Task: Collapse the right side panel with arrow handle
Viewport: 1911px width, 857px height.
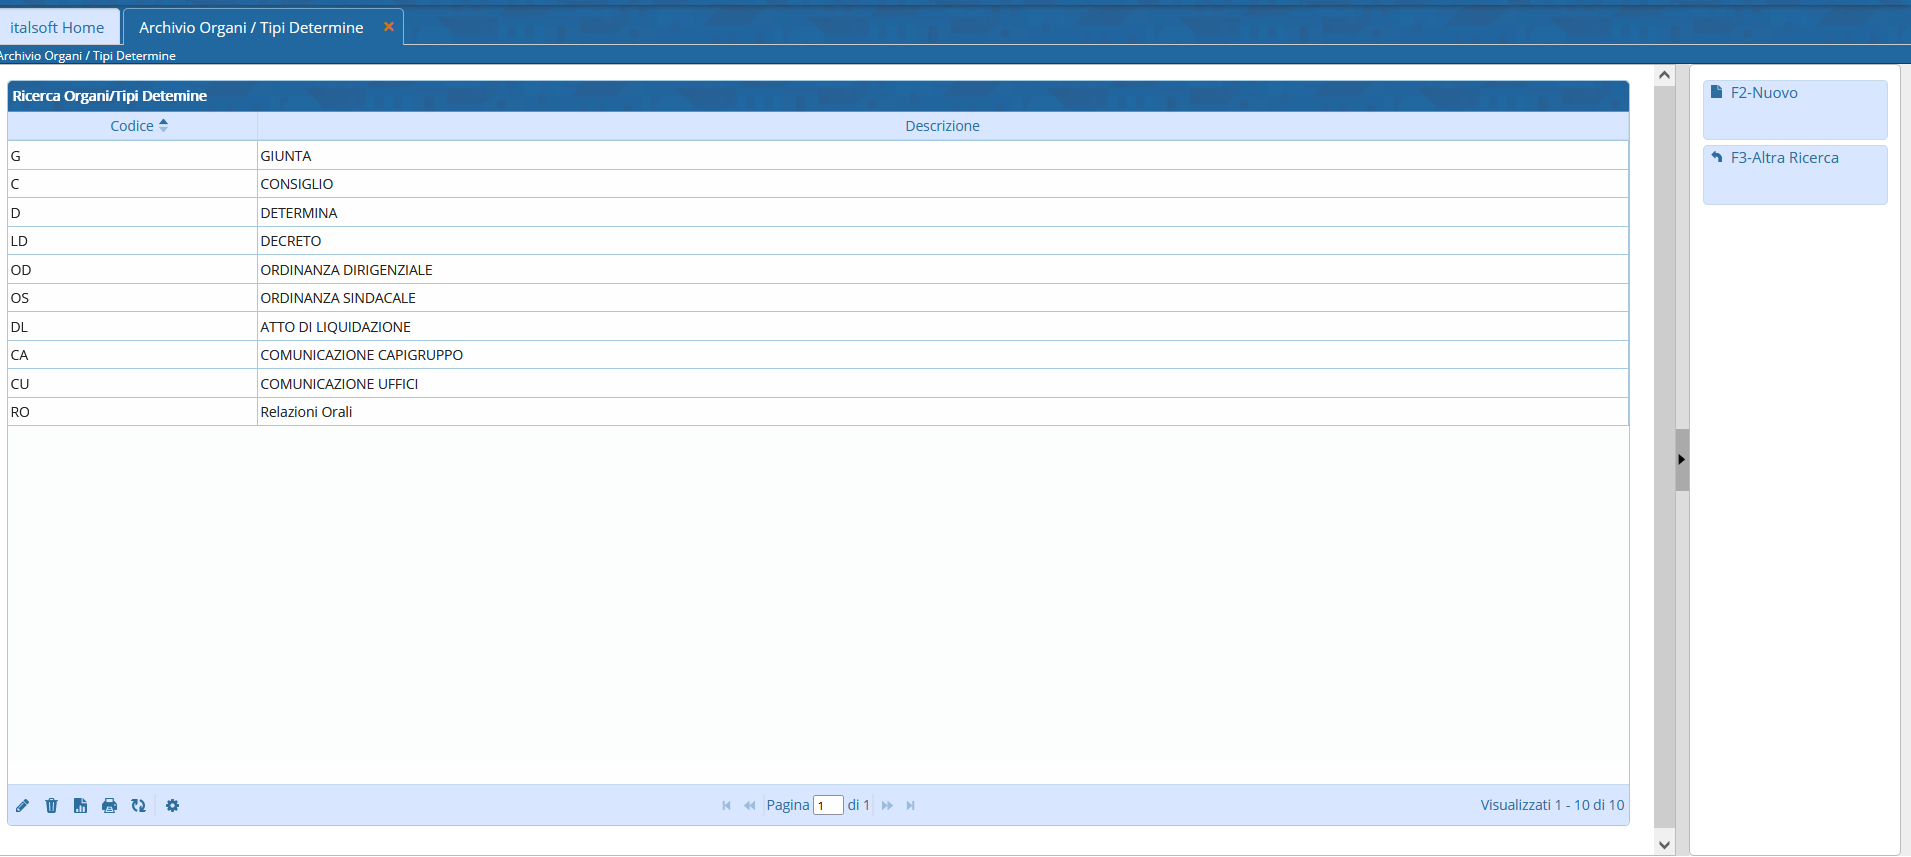Action: pyautogui.click(x=1682, y=460)
